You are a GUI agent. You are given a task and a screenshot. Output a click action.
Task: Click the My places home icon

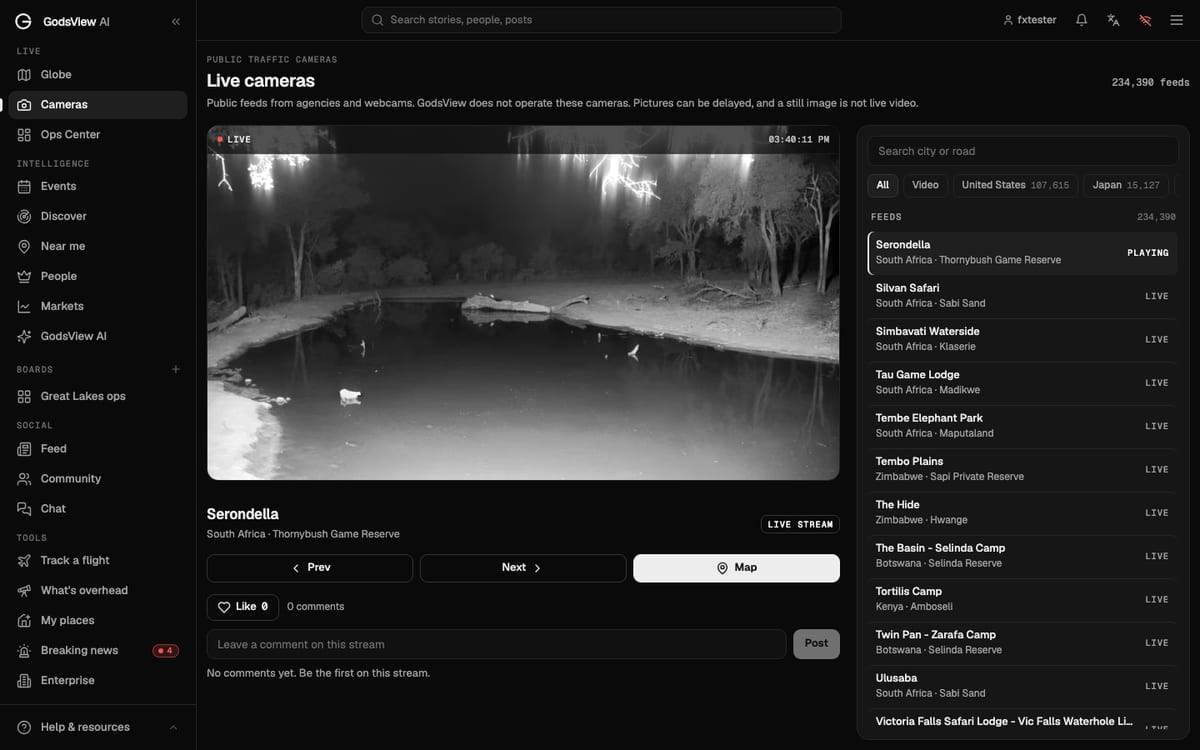25,621
